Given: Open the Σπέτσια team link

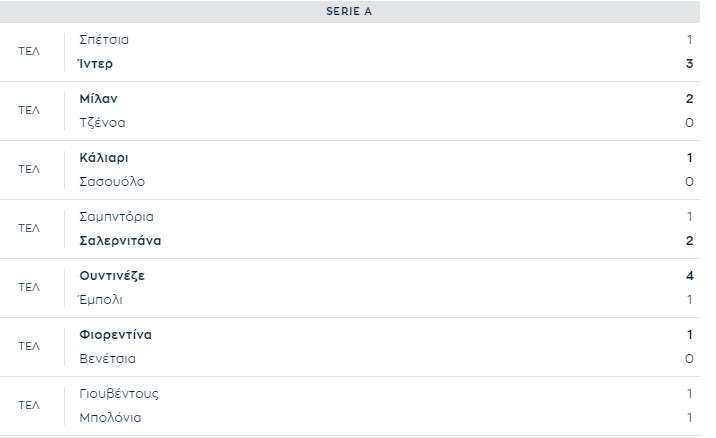Looking at the screenshot, I should [x=104, y=40].
